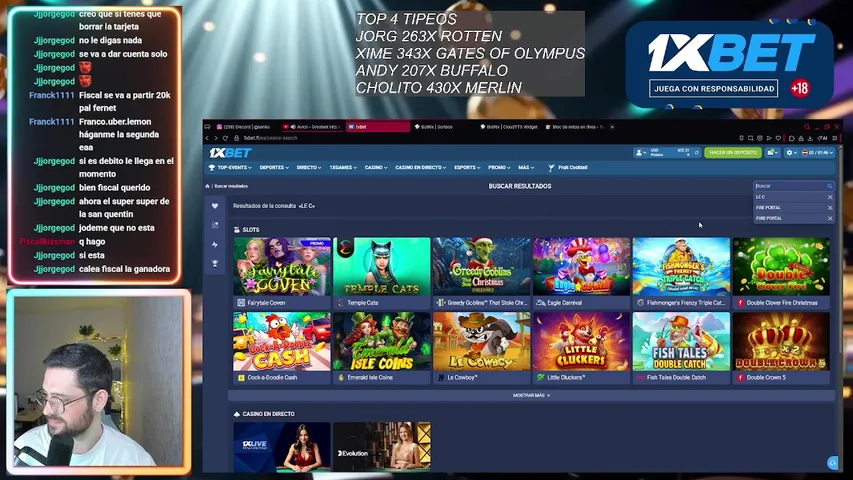Open Cock-a-Doodle Cash slot
853x480 pixels.
pos(282,347)
